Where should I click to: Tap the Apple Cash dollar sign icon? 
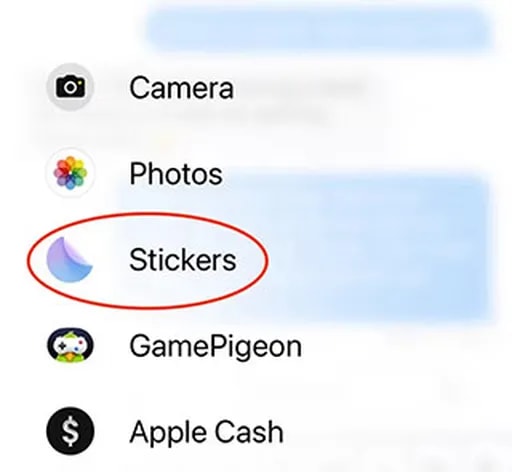click(x=71, y=431)
